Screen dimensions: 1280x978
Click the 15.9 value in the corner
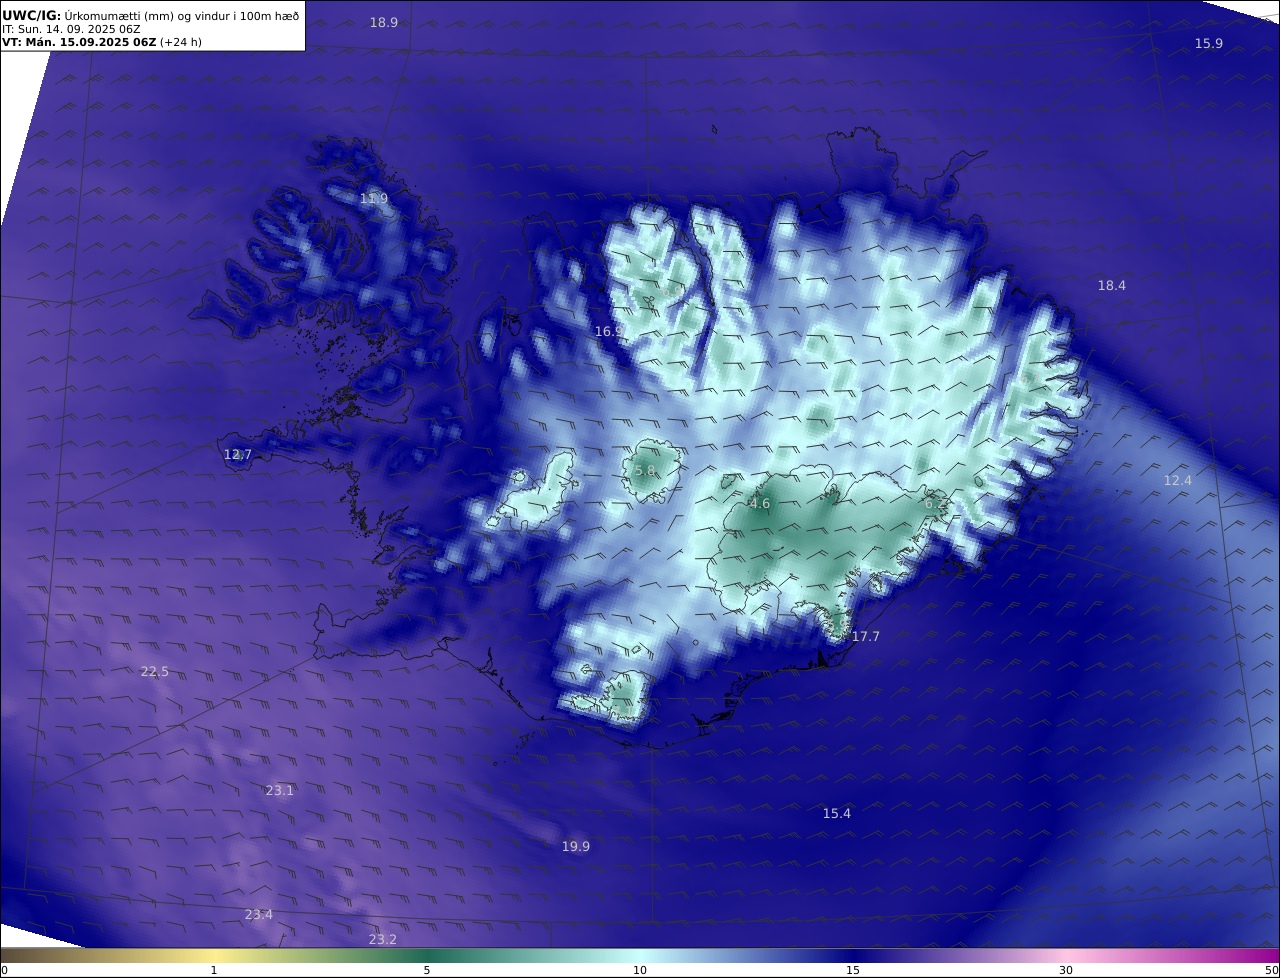1209,43
